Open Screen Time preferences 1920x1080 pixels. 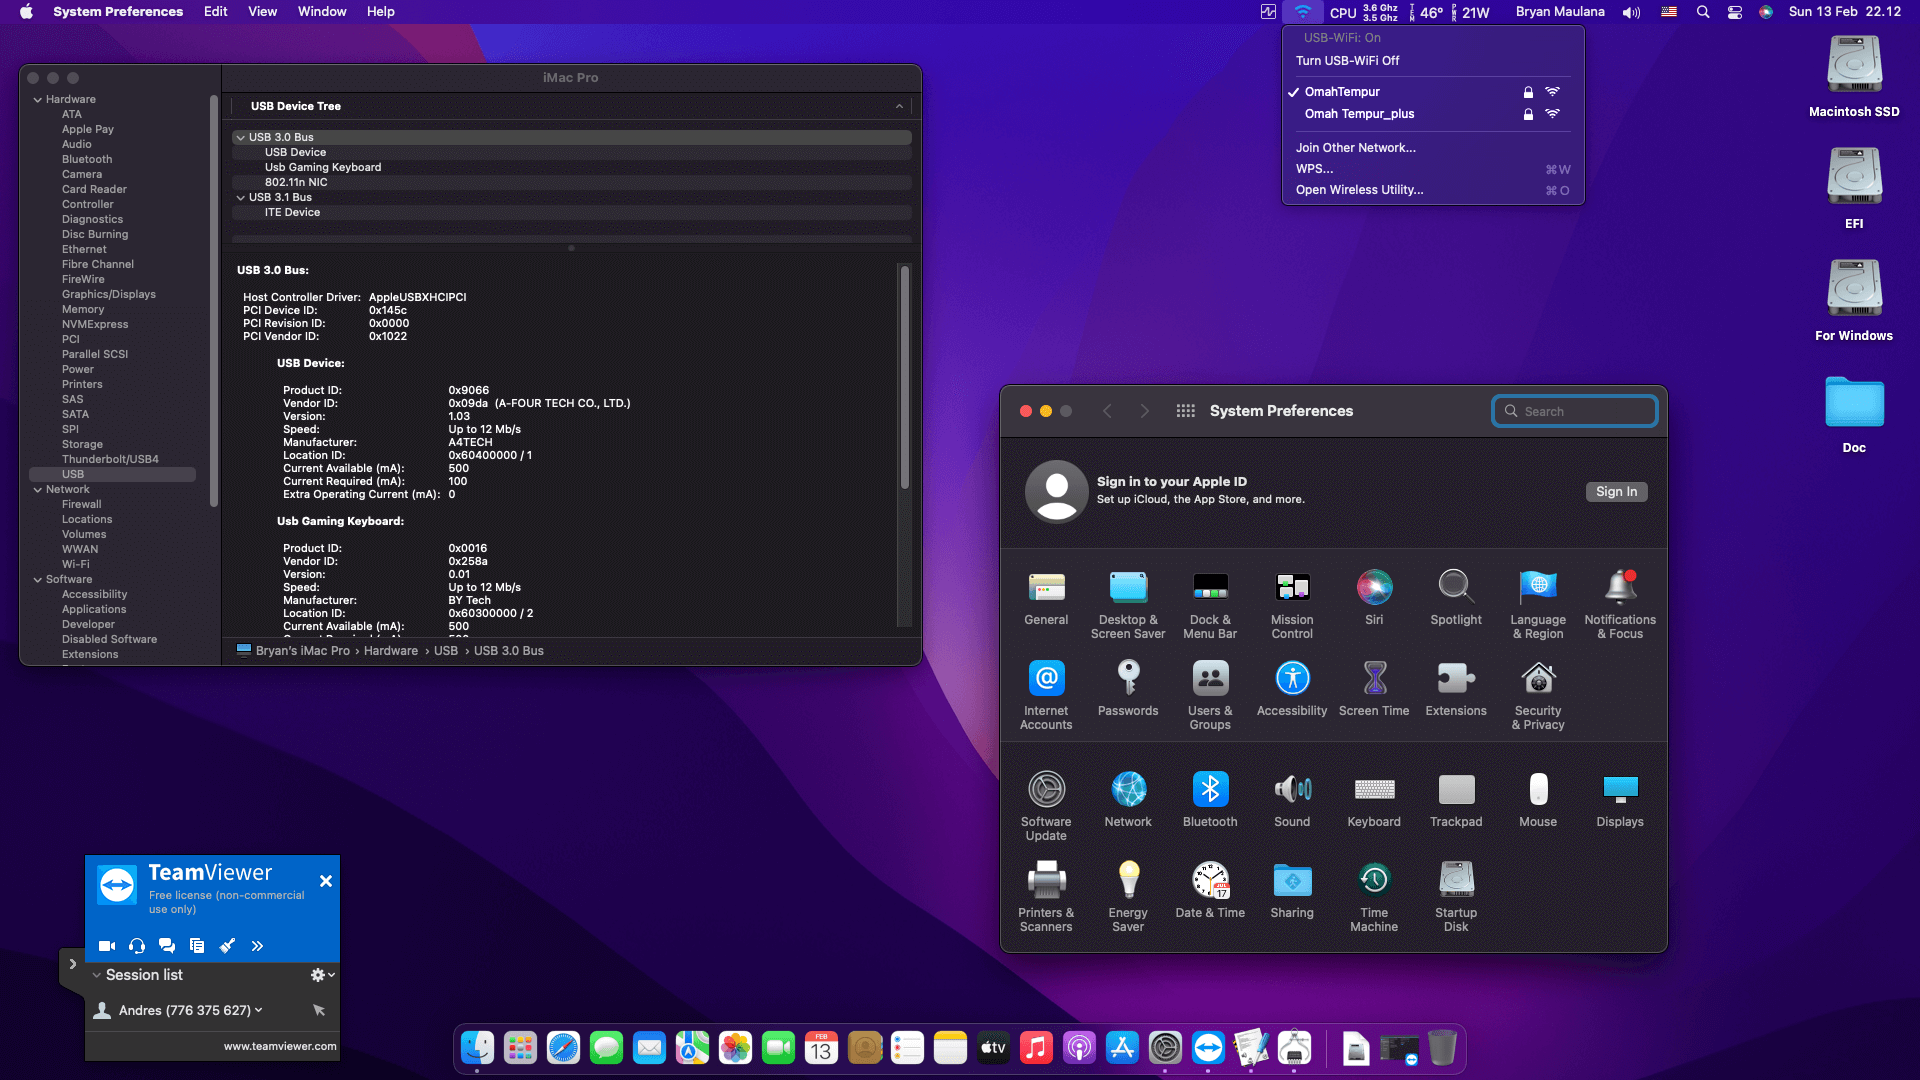tap(1374, 689)
